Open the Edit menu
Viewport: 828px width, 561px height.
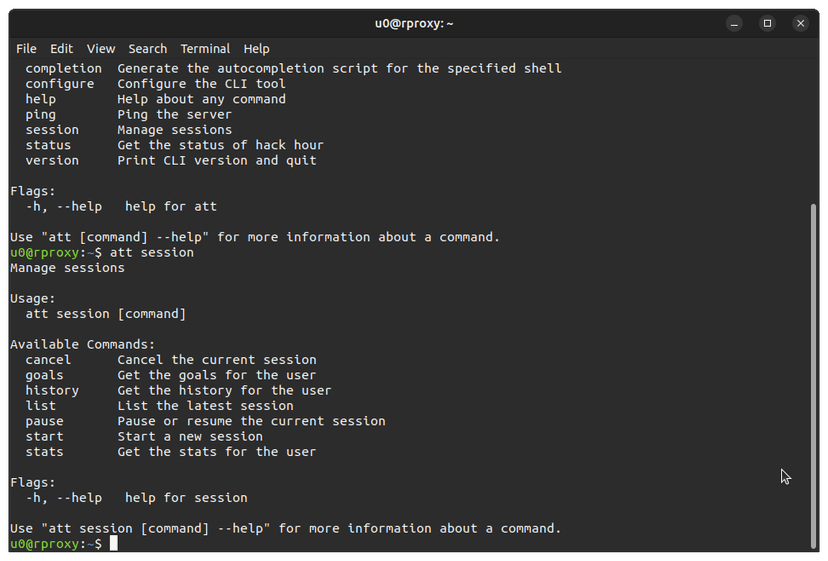click(x=62, y=48)
